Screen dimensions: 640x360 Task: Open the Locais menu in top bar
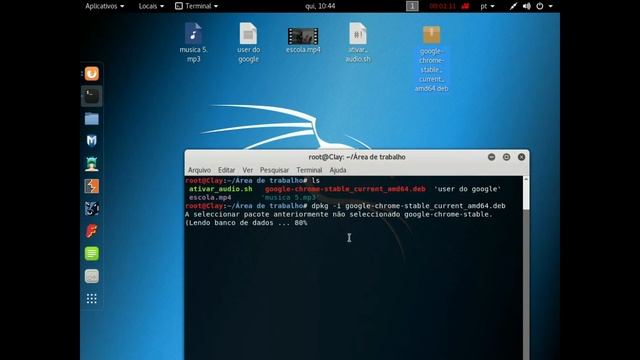pyautogui.click(x=151, y=6)
